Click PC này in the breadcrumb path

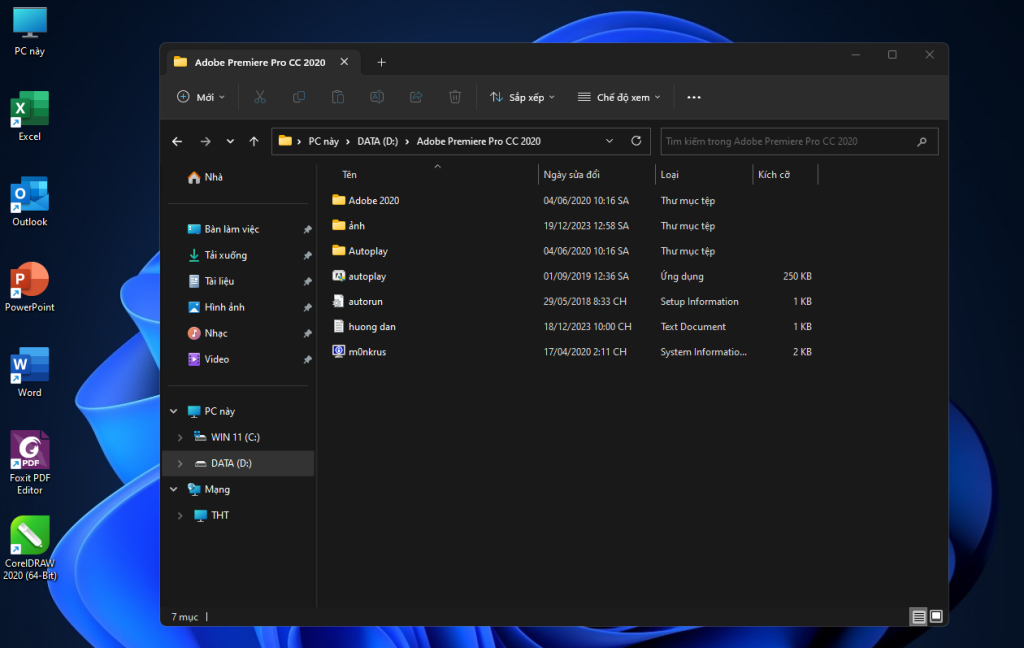(323, 141)
